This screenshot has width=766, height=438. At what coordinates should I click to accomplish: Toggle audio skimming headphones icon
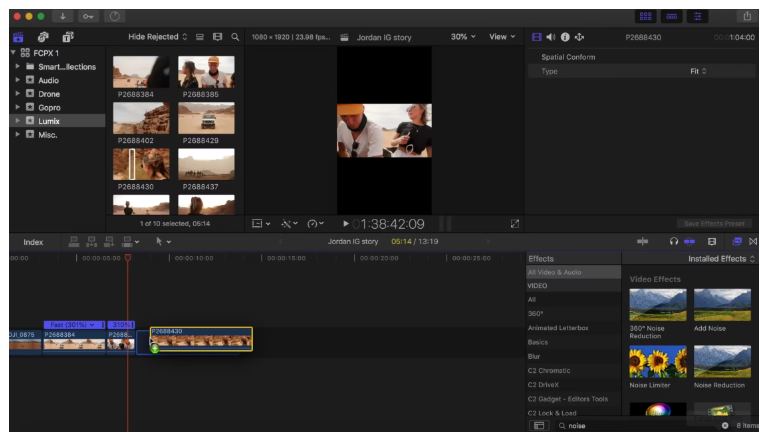[674, 241]
